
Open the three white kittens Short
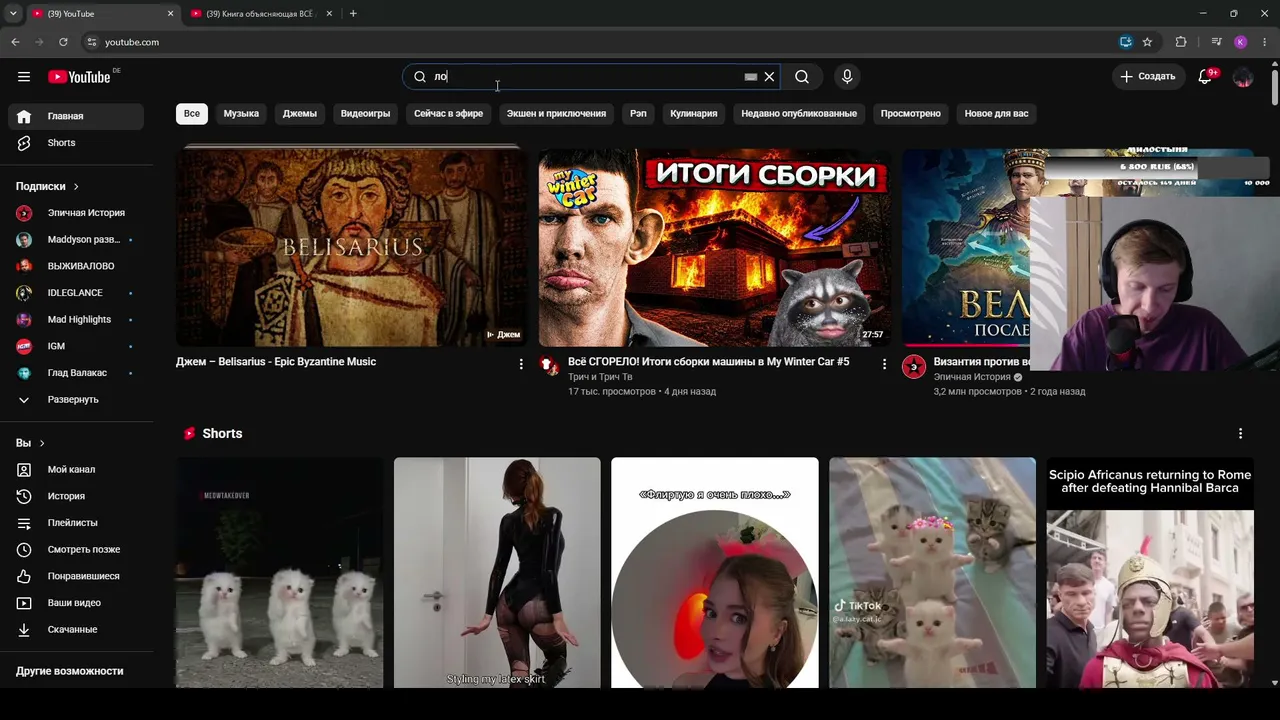279,573
